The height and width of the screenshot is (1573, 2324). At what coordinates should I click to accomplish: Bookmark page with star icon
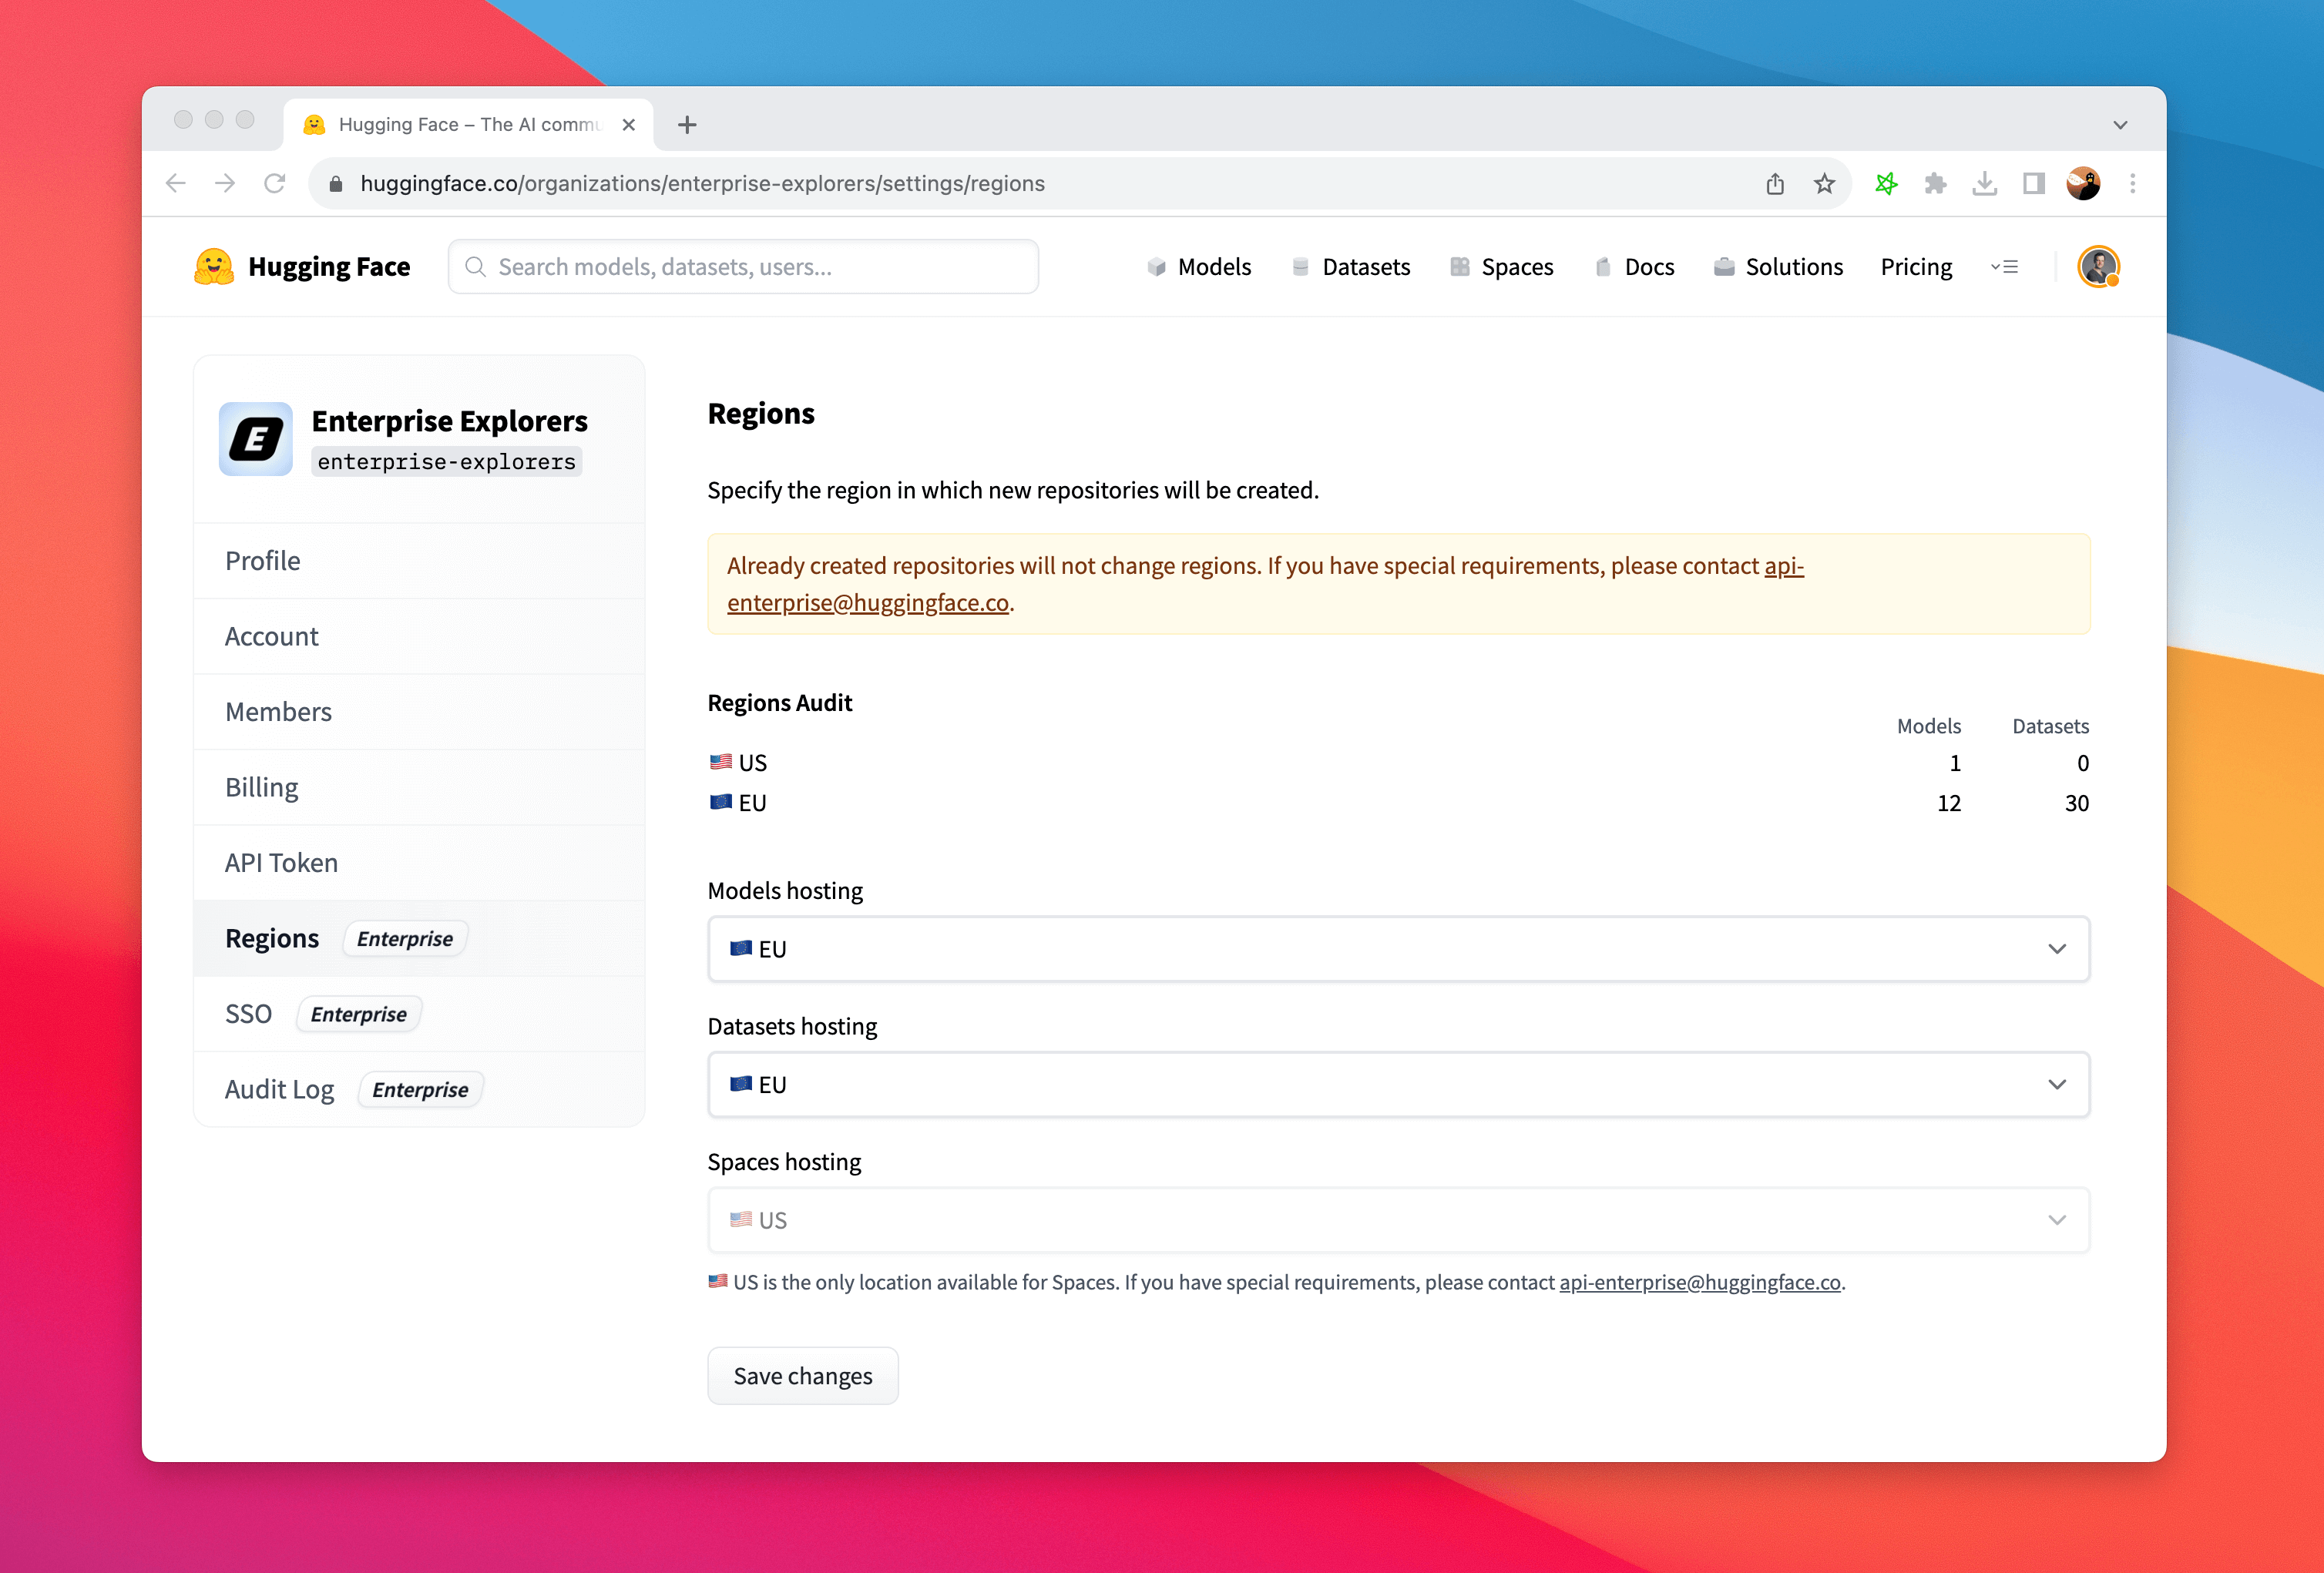1824,183
